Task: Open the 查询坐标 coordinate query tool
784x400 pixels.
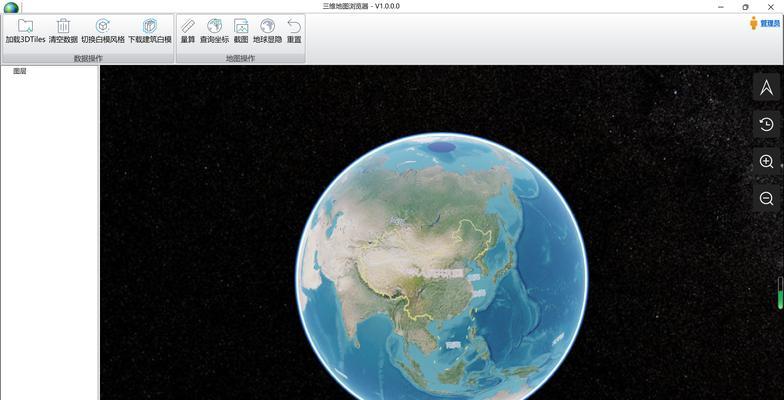Action: coord(214,30)
